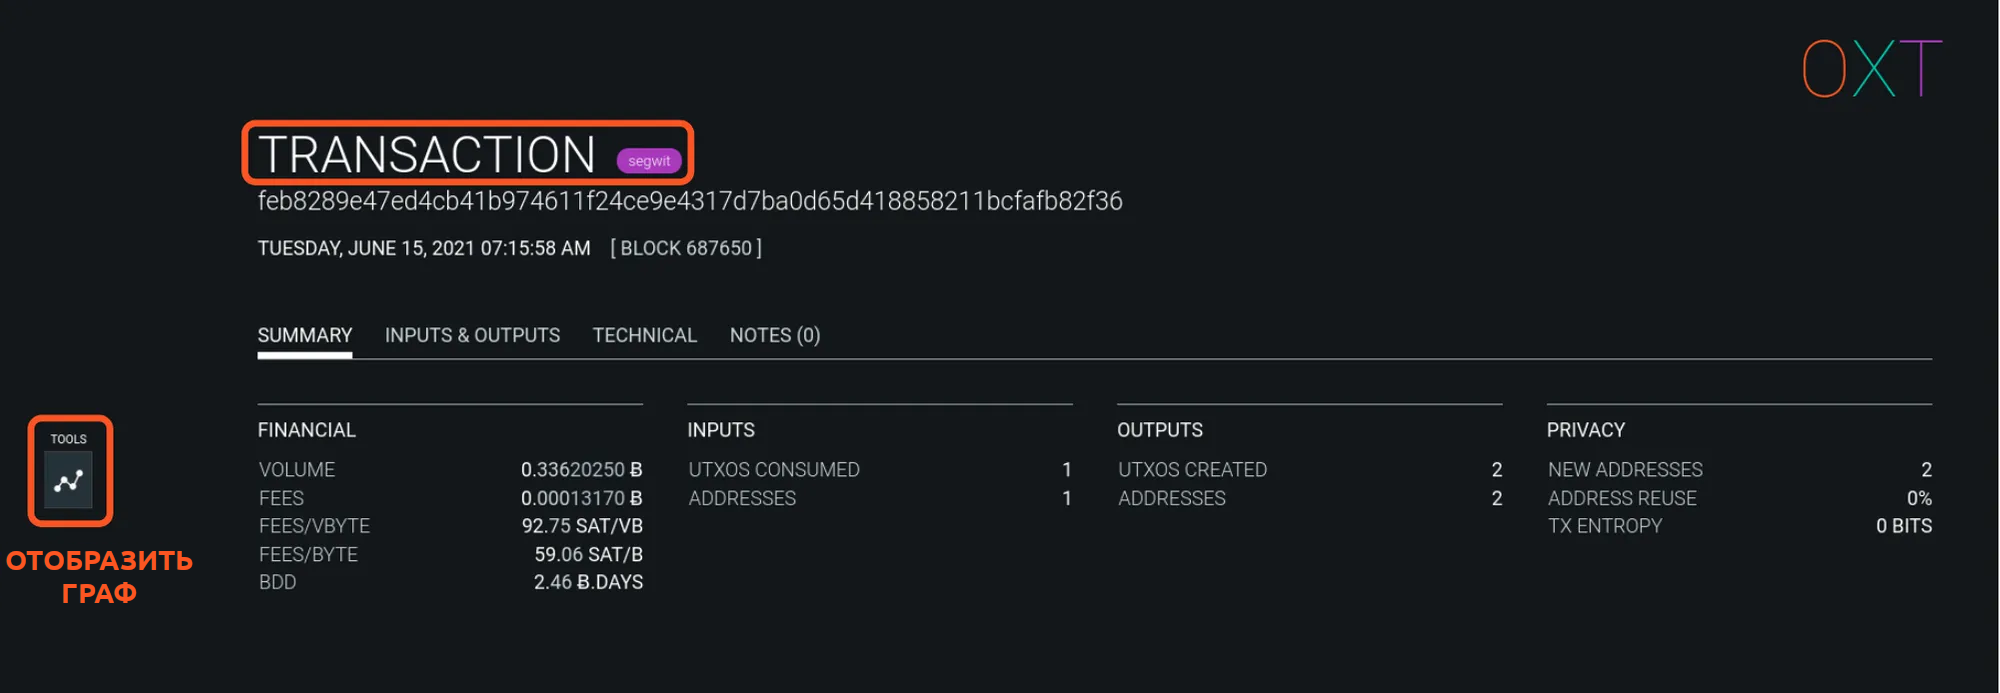Click the Volume value 0.33620250

coord(580,470)
